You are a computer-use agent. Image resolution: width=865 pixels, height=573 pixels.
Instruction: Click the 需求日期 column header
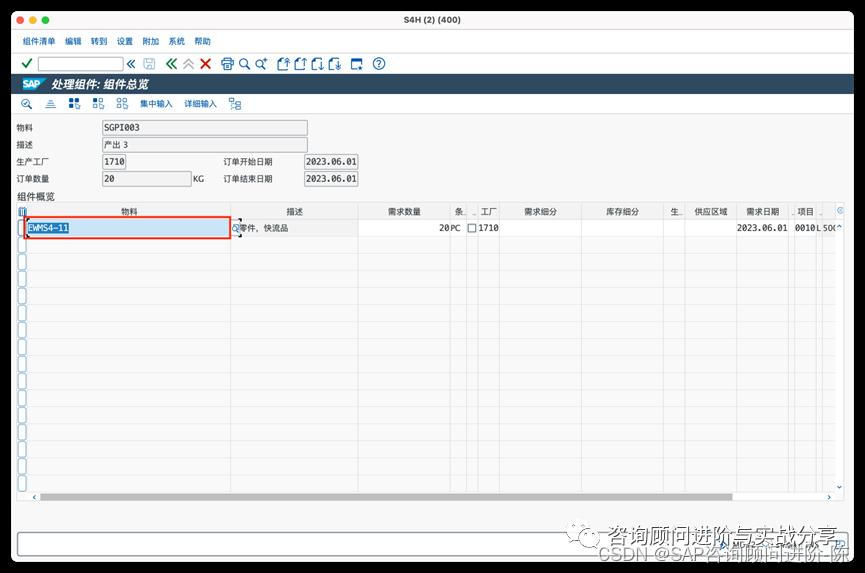pyautogui.click(x=762, y=212)
